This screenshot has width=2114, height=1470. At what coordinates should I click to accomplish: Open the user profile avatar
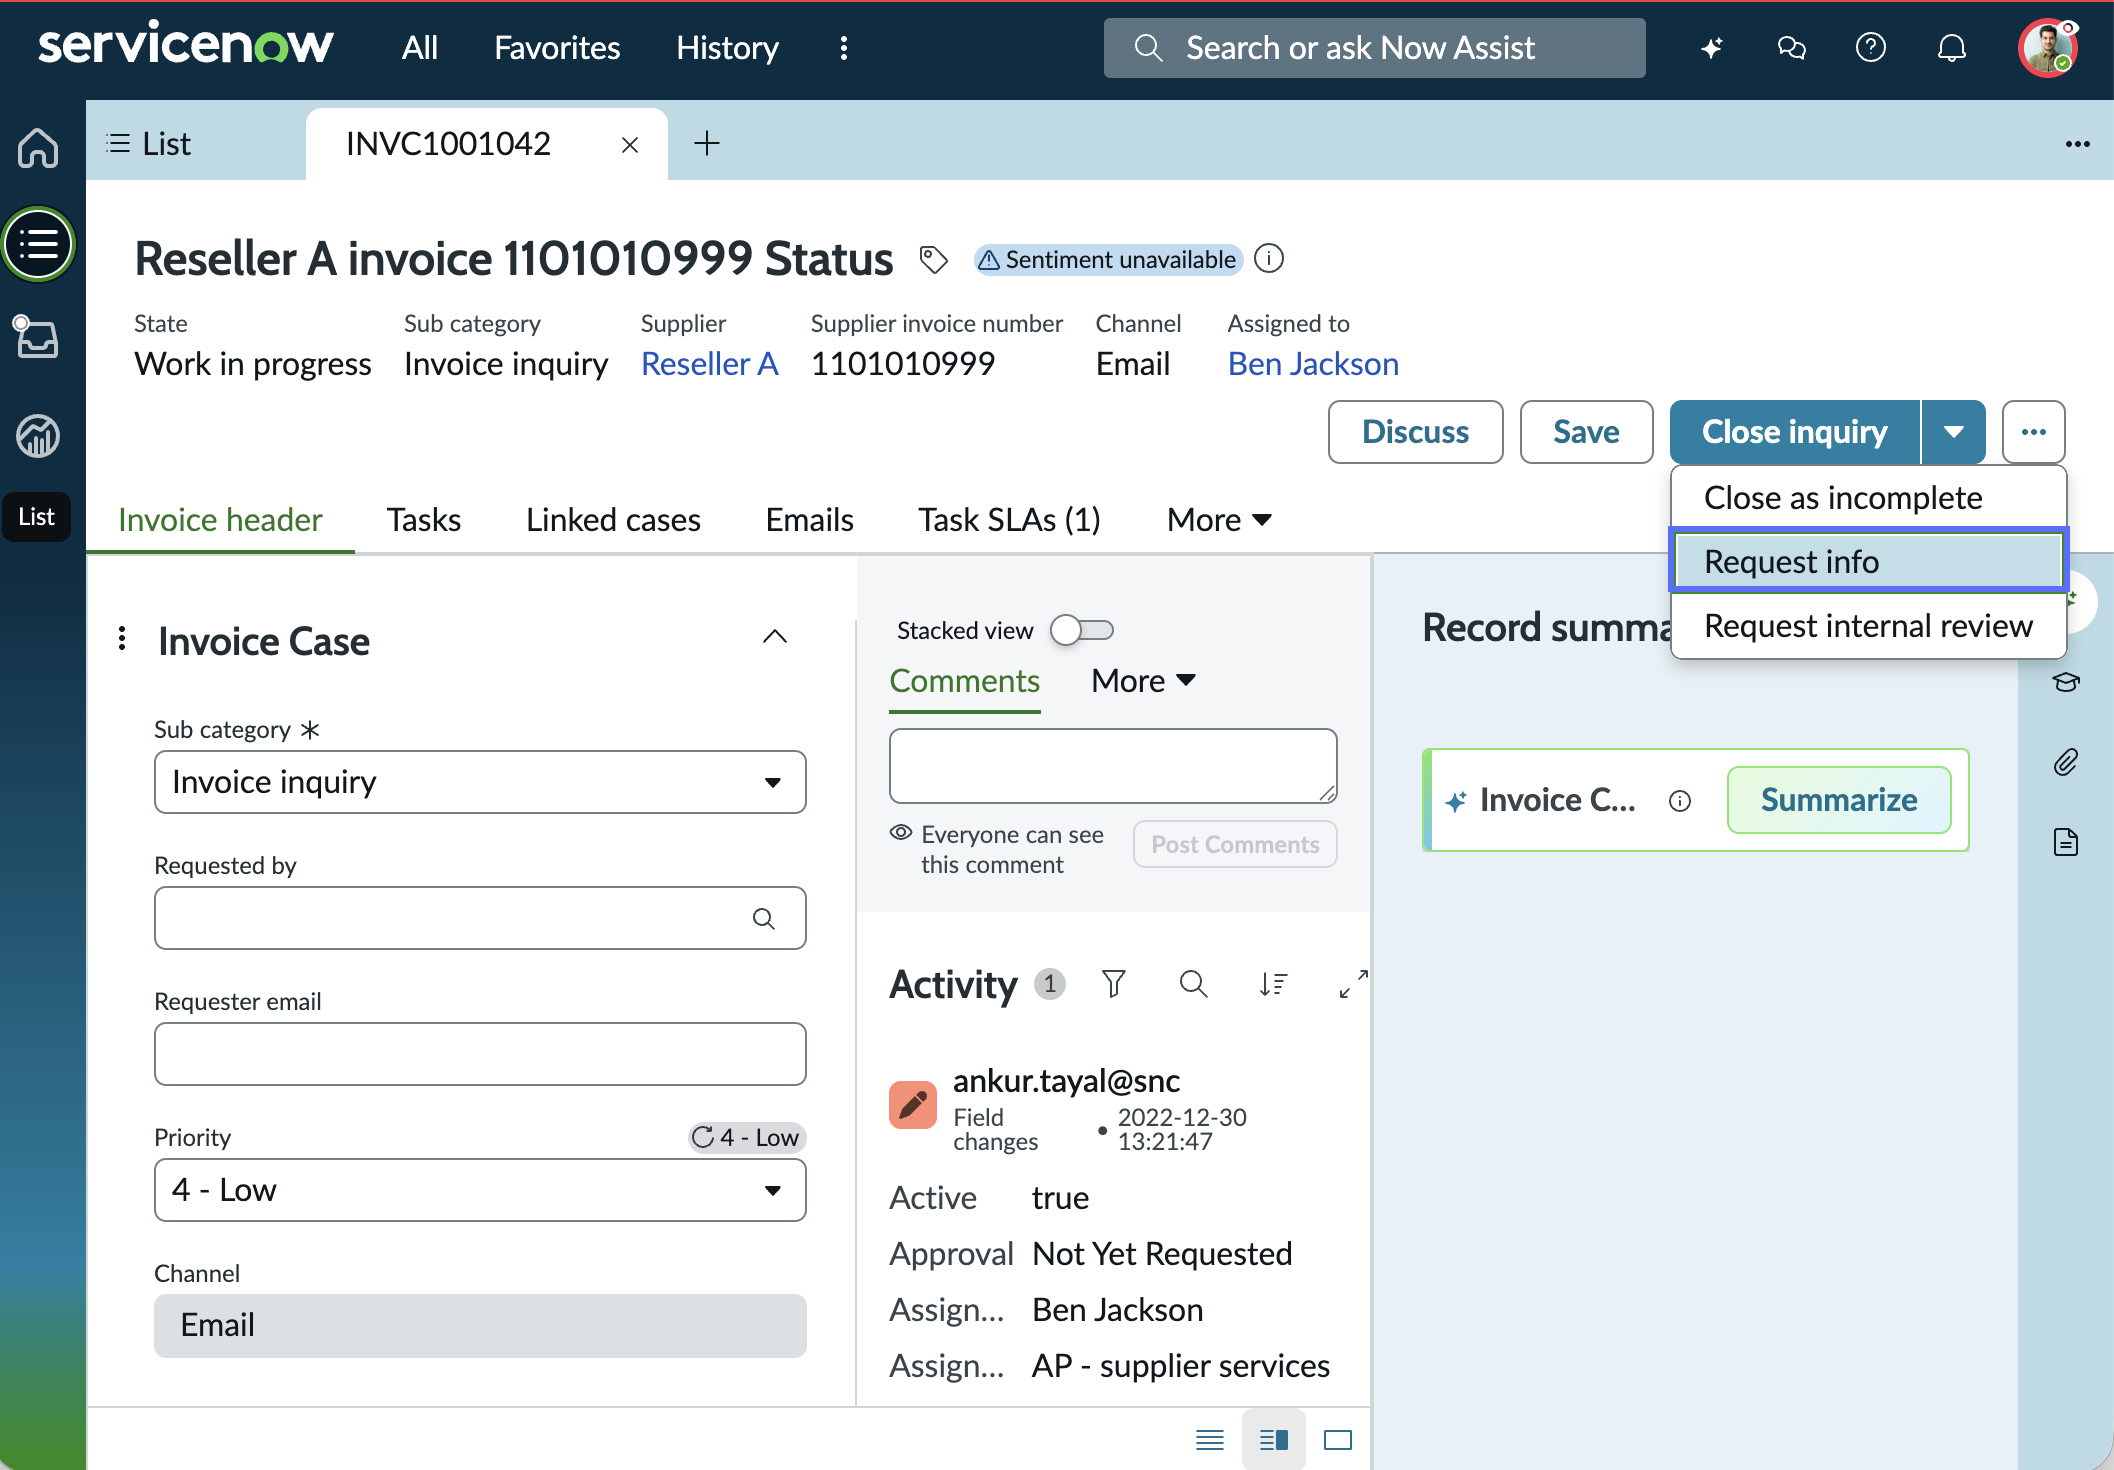click(x=2048, y=48)
